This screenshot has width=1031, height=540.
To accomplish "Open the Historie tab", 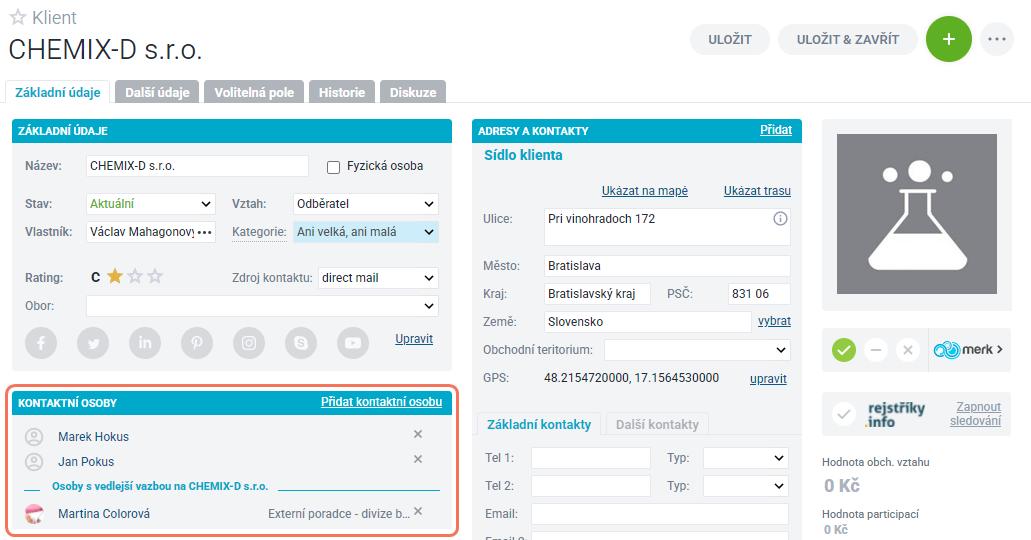I will point(342,92).
